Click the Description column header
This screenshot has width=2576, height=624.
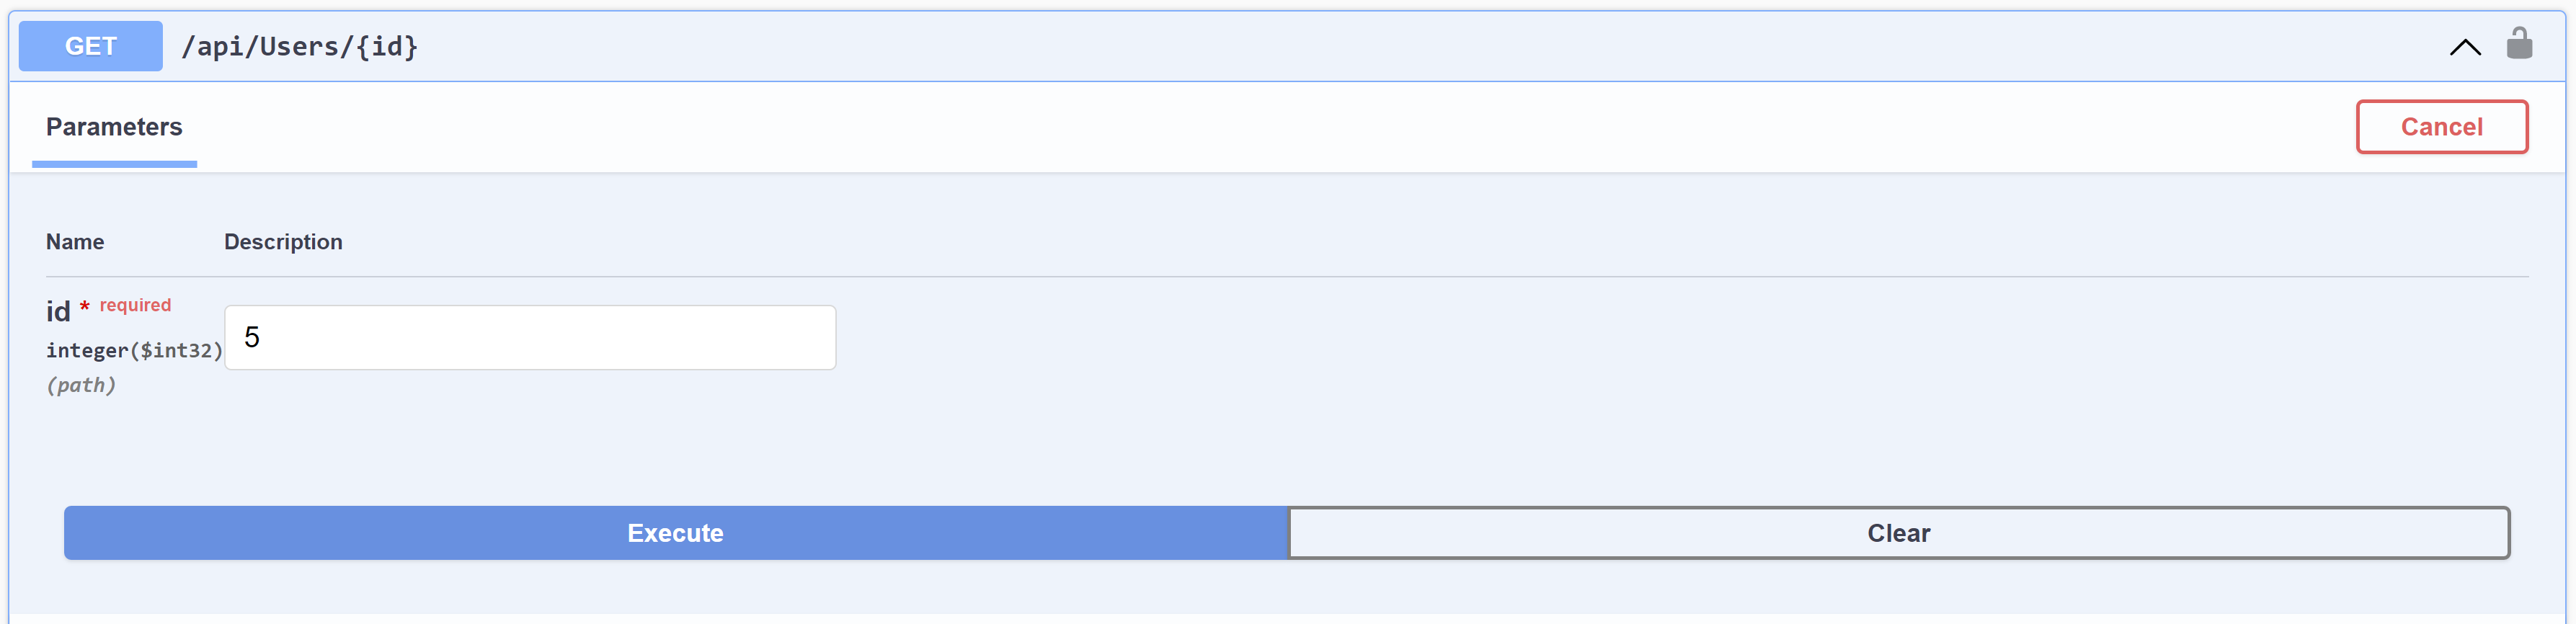point(283,242)
